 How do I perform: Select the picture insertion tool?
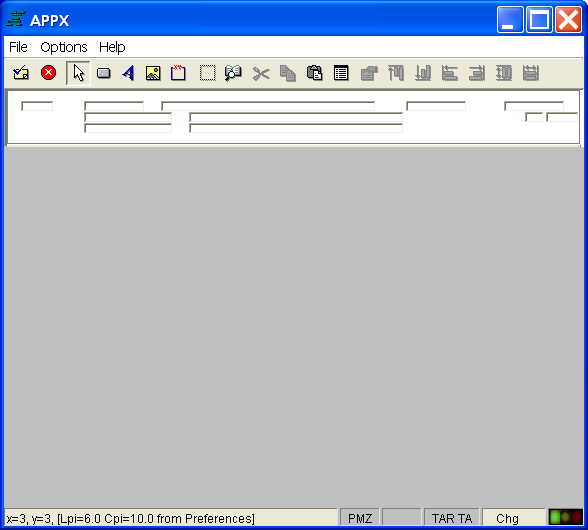[153, 73]
